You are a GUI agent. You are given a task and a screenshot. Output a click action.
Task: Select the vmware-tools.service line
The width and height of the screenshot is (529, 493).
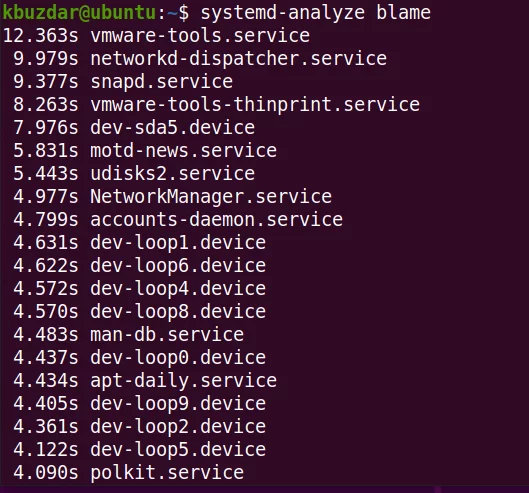tap(156, 35)
